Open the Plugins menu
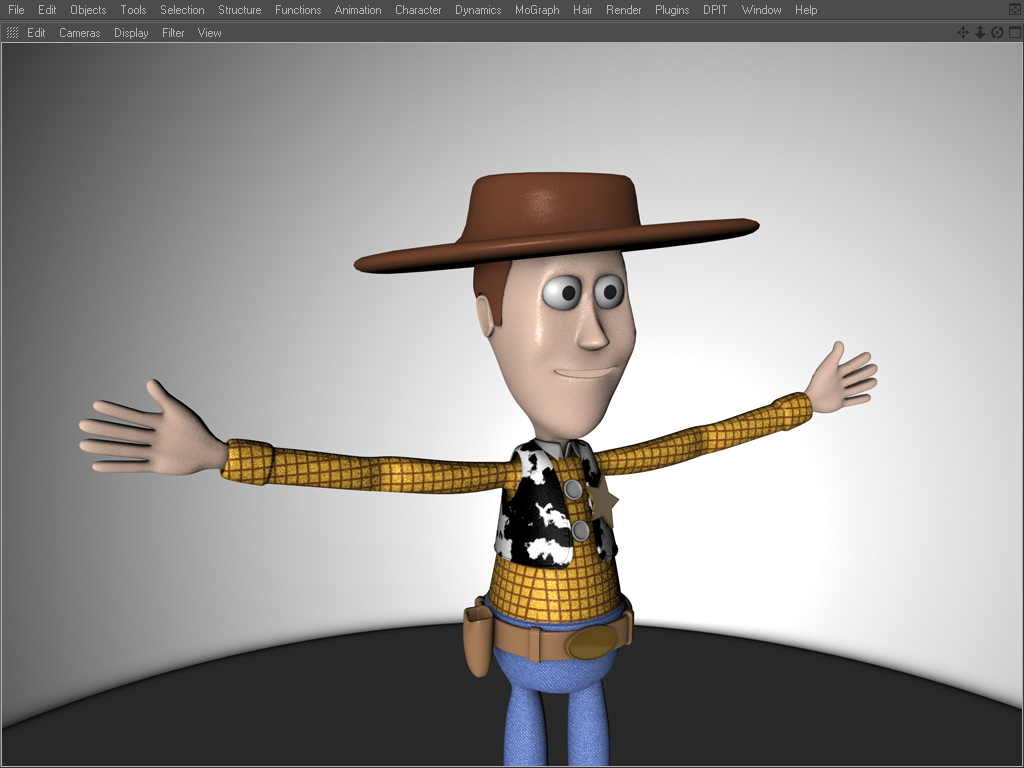The image size is (1024, 768). (x=672, y=10)
